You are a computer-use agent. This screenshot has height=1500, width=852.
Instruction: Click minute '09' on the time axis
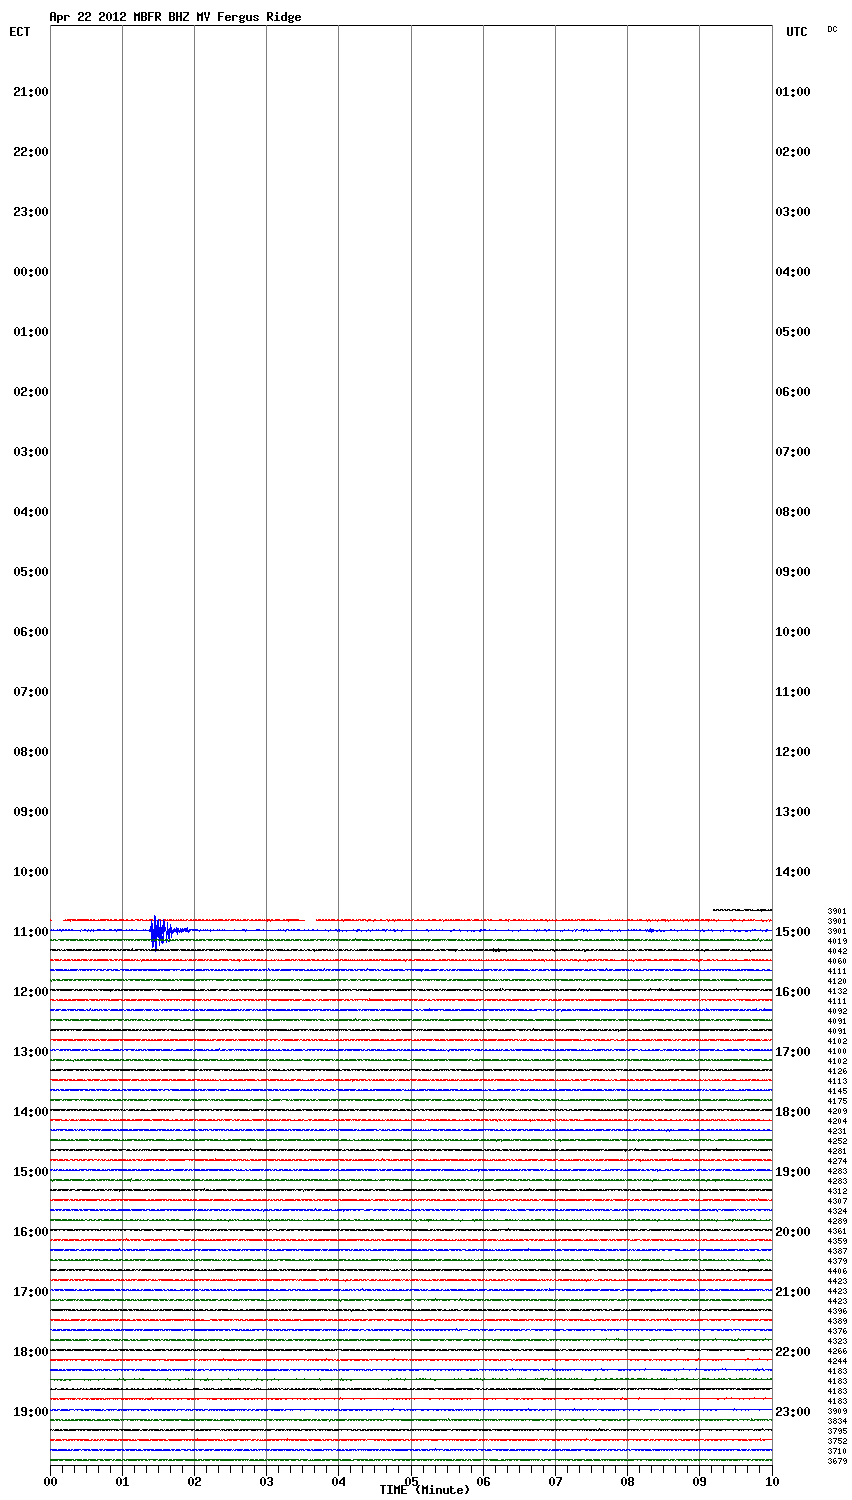point(699,1482)
